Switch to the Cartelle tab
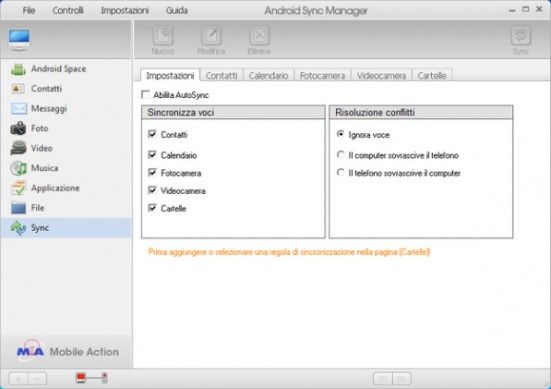Image resolution: width=551 pixels, height=389 pixels. point(432,76)
